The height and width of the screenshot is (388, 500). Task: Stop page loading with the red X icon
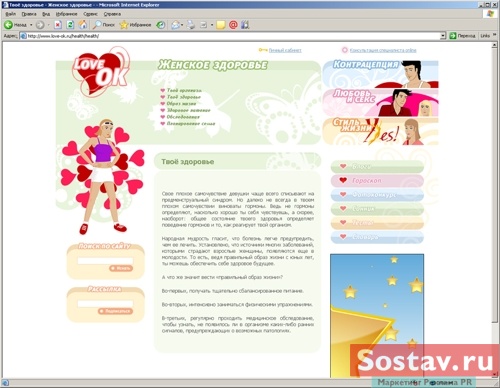point(58,25)
